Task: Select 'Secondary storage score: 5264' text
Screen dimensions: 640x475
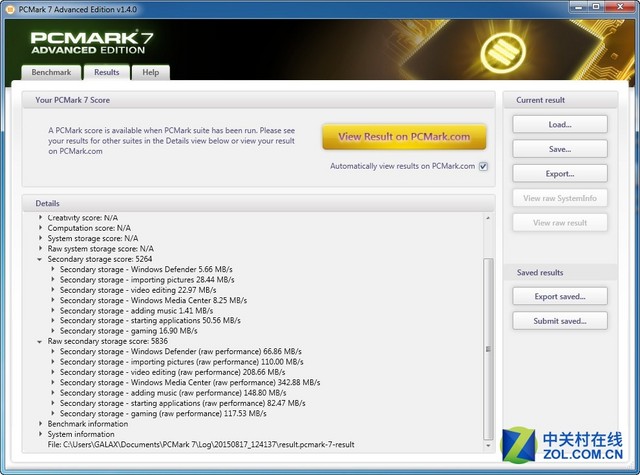Action: coord(100,259)
